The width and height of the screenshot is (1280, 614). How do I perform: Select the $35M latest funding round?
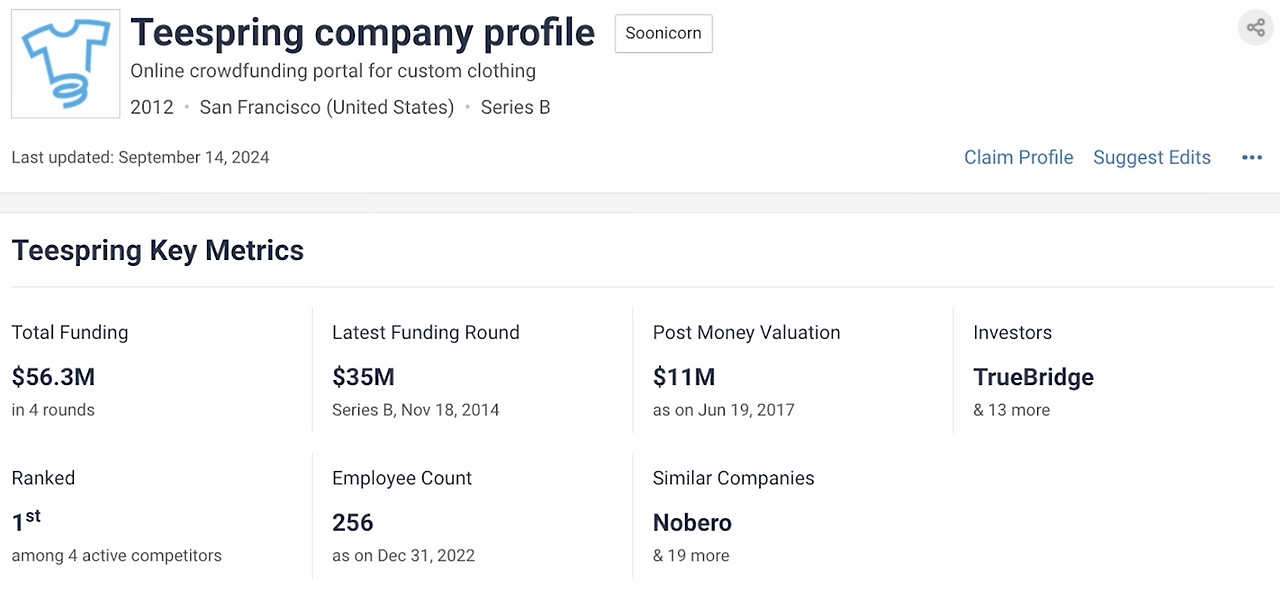pyautogui.click(x=363, y=377)
